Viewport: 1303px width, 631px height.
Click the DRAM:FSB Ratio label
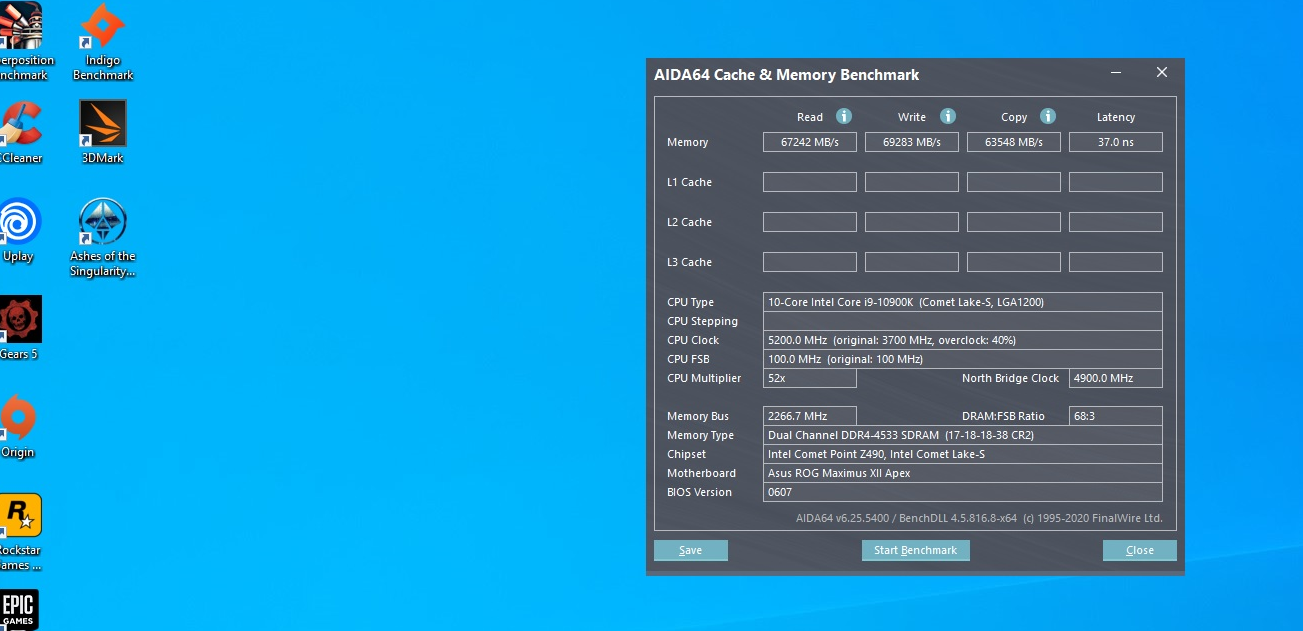[1003, 416]
